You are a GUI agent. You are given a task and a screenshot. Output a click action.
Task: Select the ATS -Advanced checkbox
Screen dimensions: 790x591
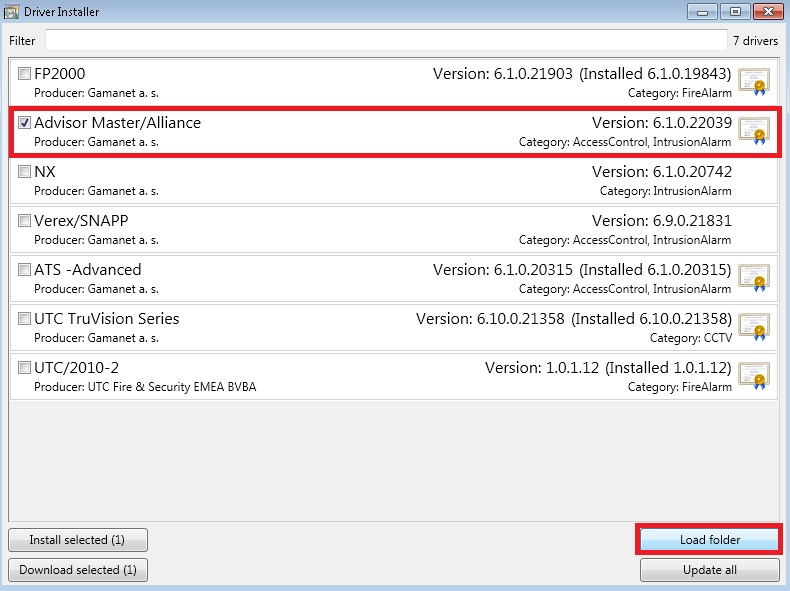[24, 270]
